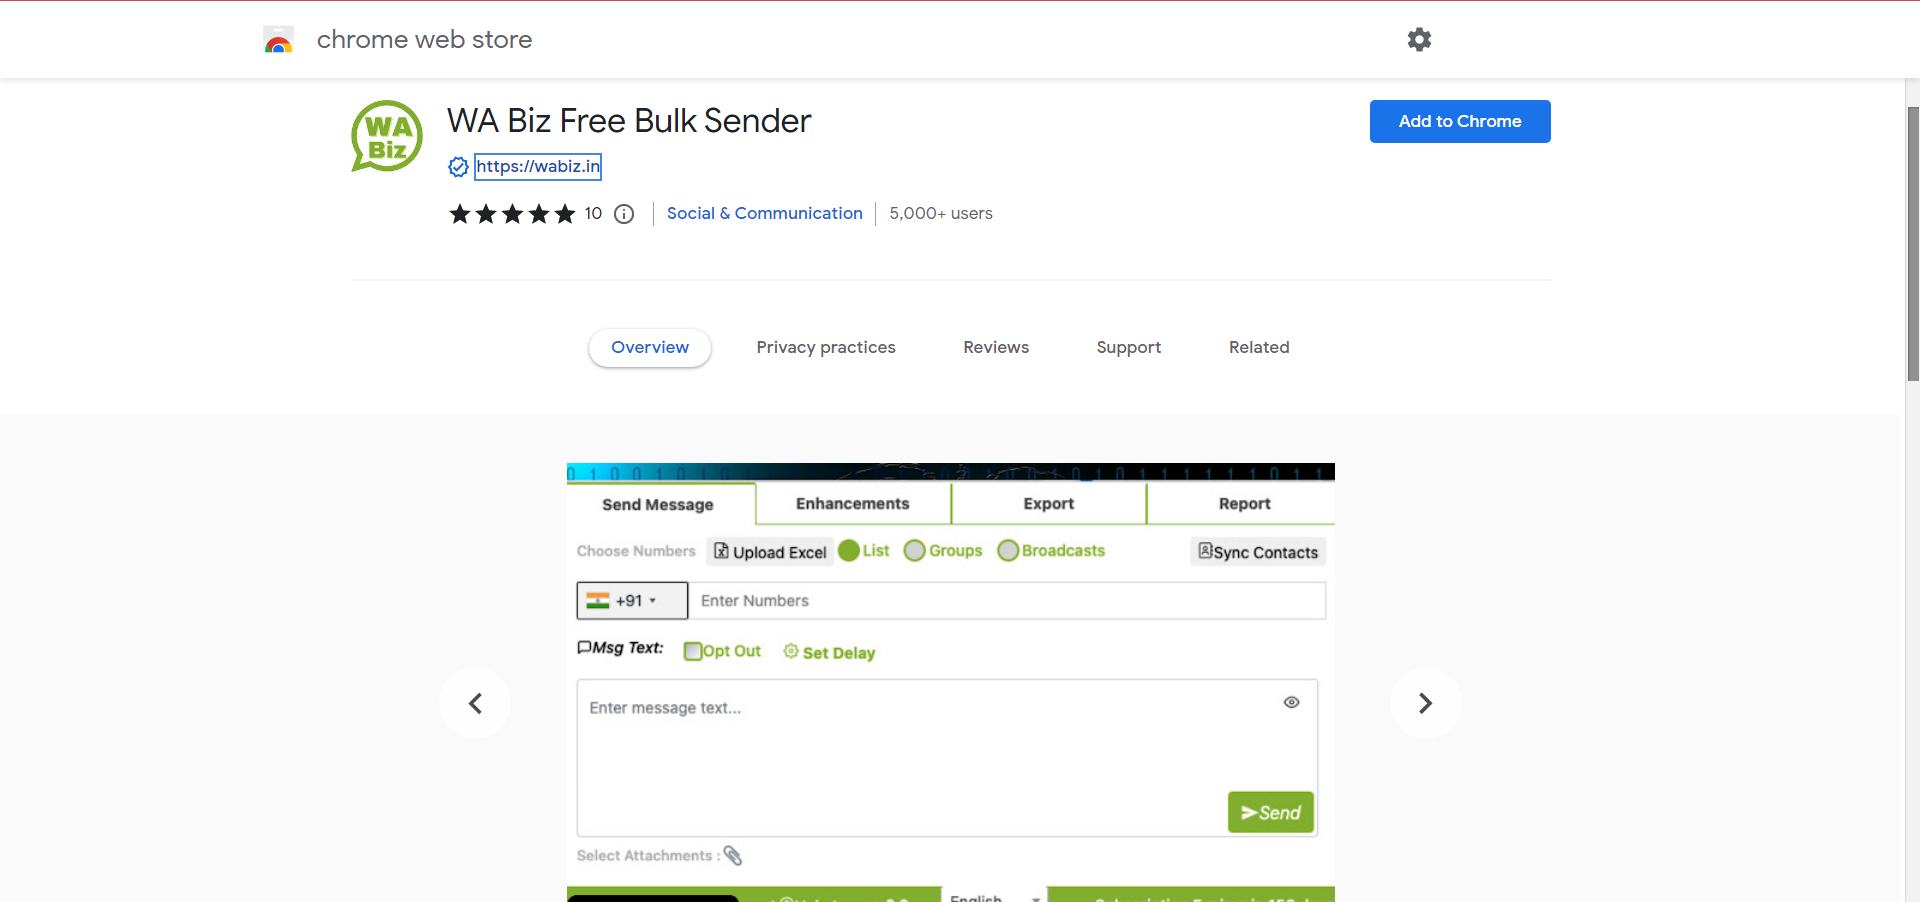
Task: Click the rating count 10
Action: coord(593,214)
